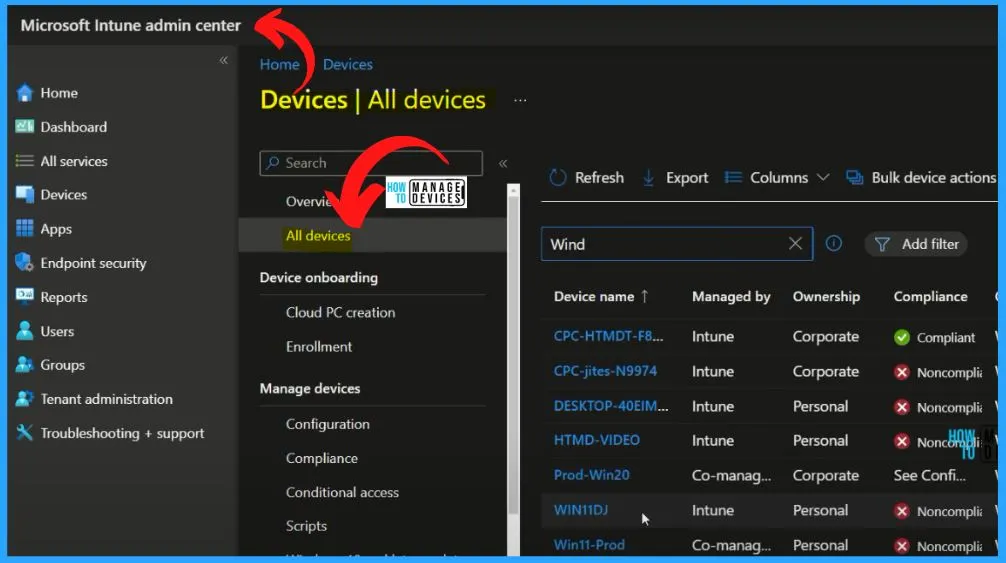Click the All services list icon

24,160
